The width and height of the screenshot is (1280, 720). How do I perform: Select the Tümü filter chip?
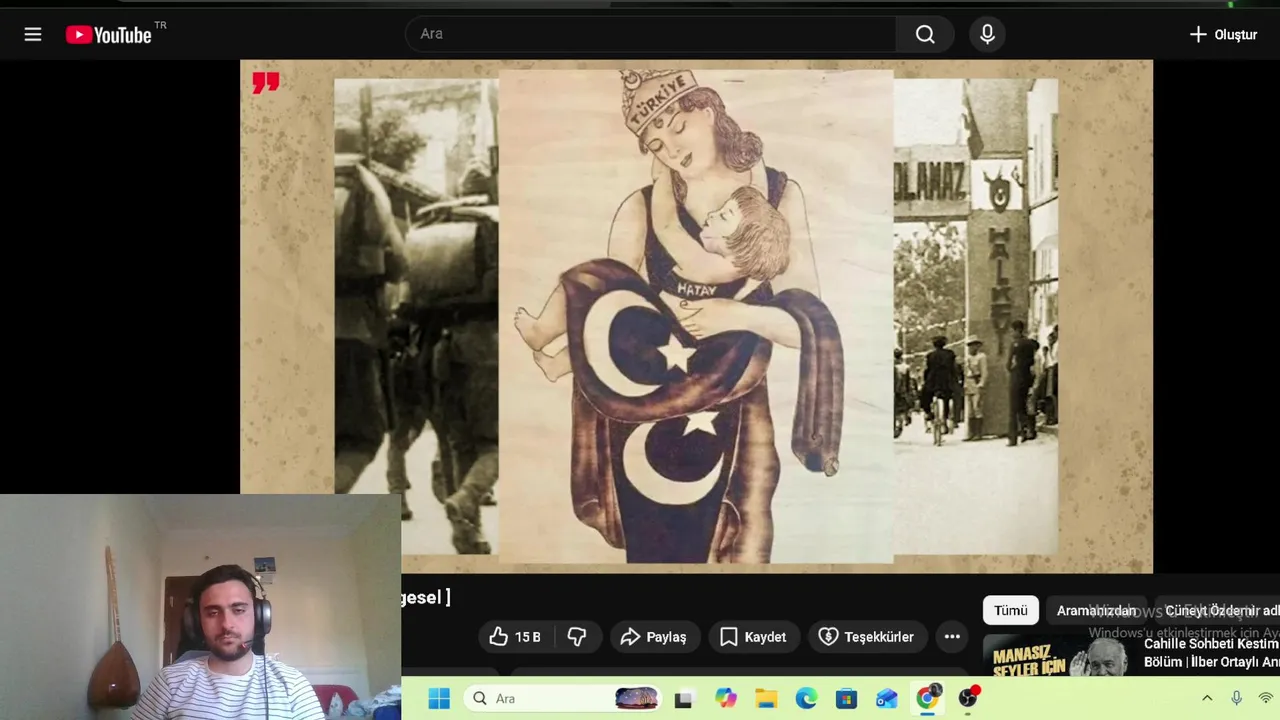(1011, 610)
